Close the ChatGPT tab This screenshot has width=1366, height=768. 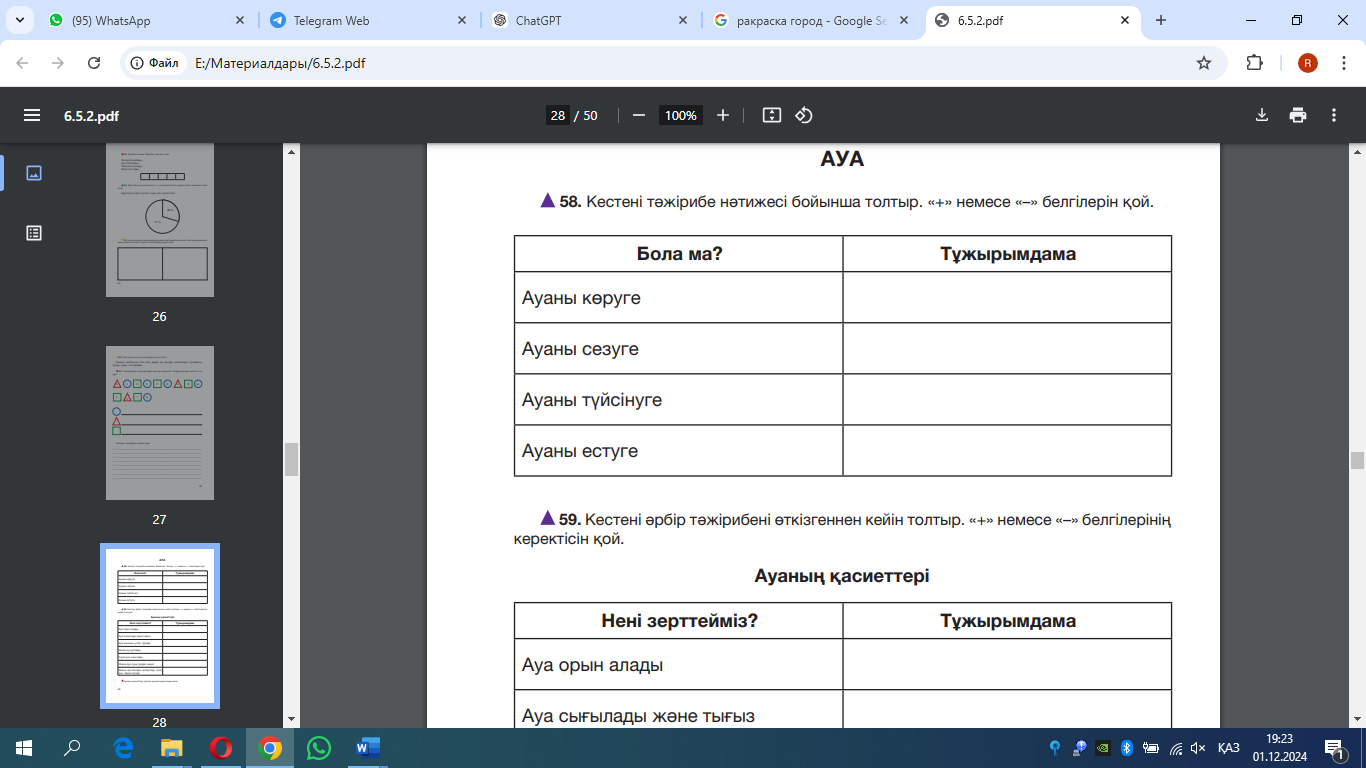683,20
